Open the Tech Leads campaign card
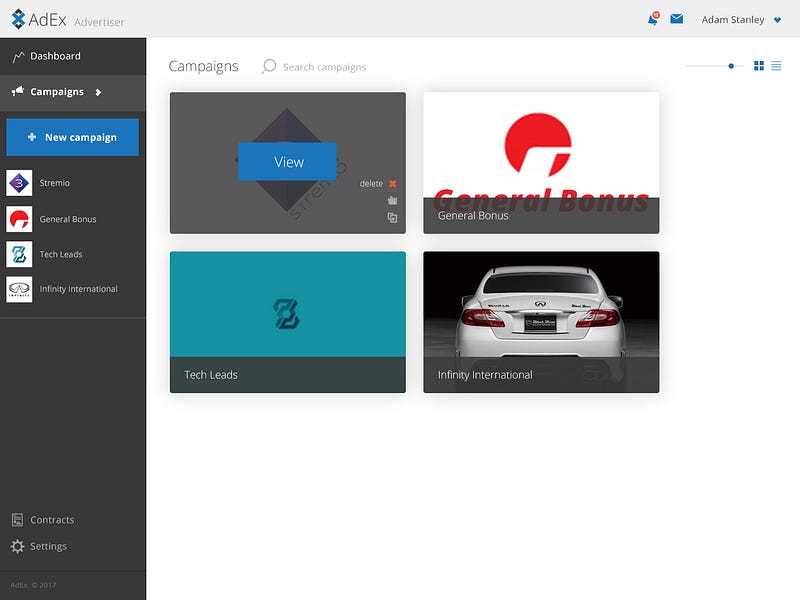 click(x=288, y=322)
